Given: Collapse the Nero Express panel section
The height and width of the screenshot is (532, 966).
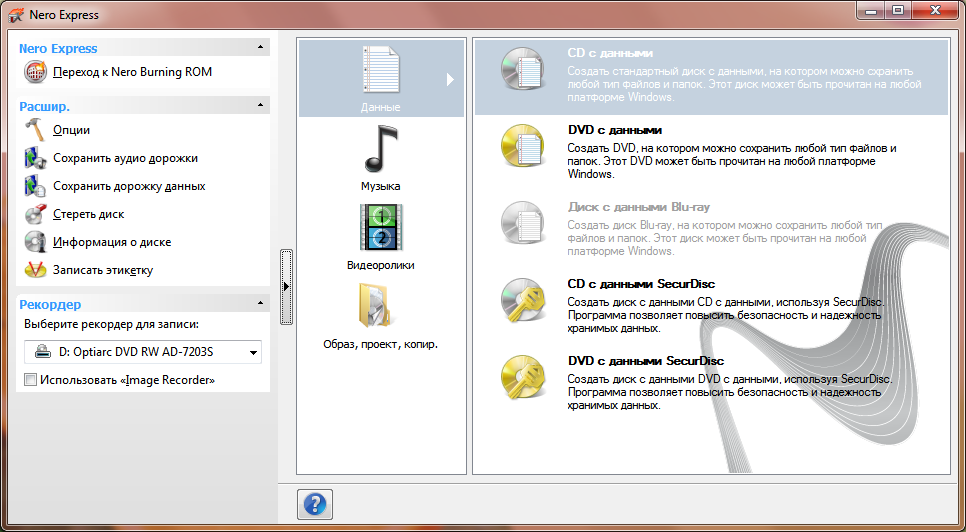Looking at the screenshot, I should pyautogui.click(x=260, y=48).
